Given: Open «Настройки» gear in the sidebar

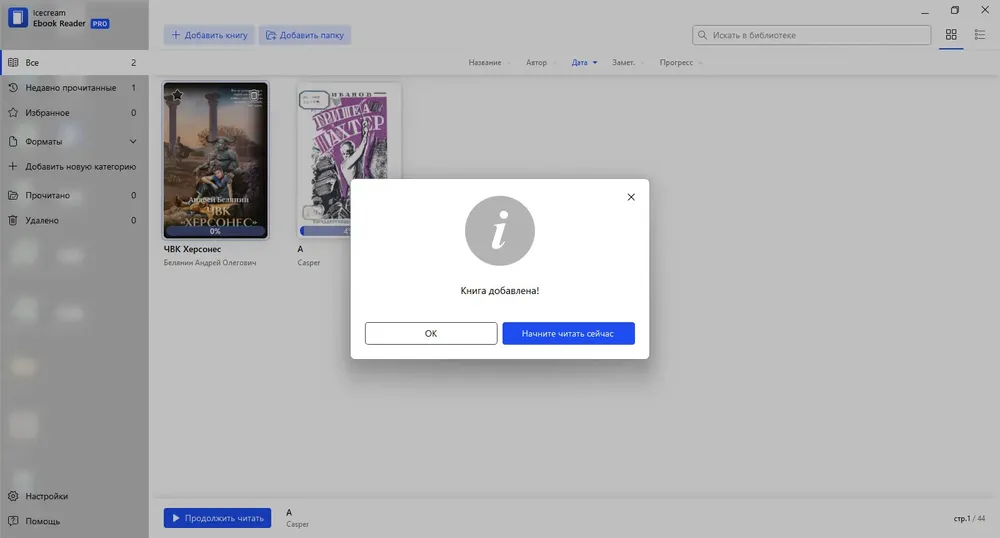Looking at the screenshot, I should (13, 496).
